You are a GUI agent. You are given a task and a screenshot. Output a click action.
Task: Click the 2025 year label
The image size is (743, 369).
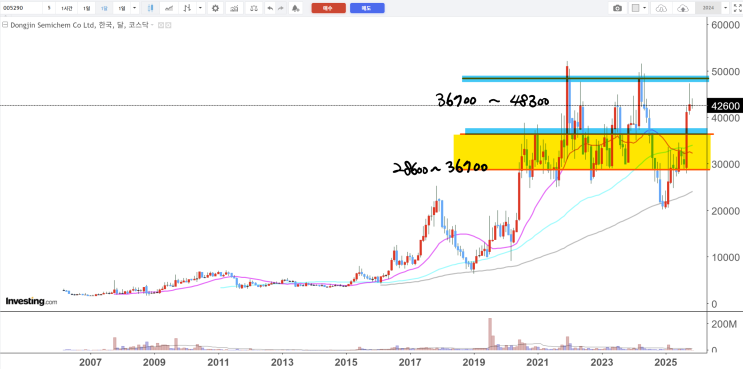pyautogui.click(x=666, y=362)
